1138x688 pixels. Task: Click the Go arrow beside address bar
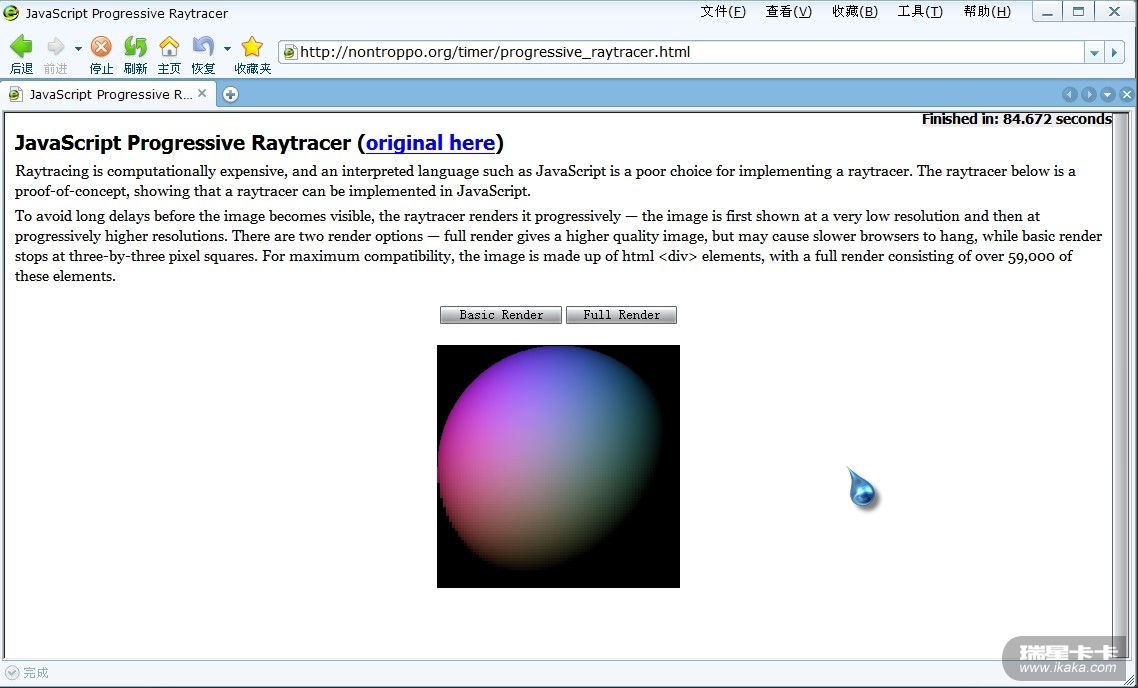[1115, 52]
